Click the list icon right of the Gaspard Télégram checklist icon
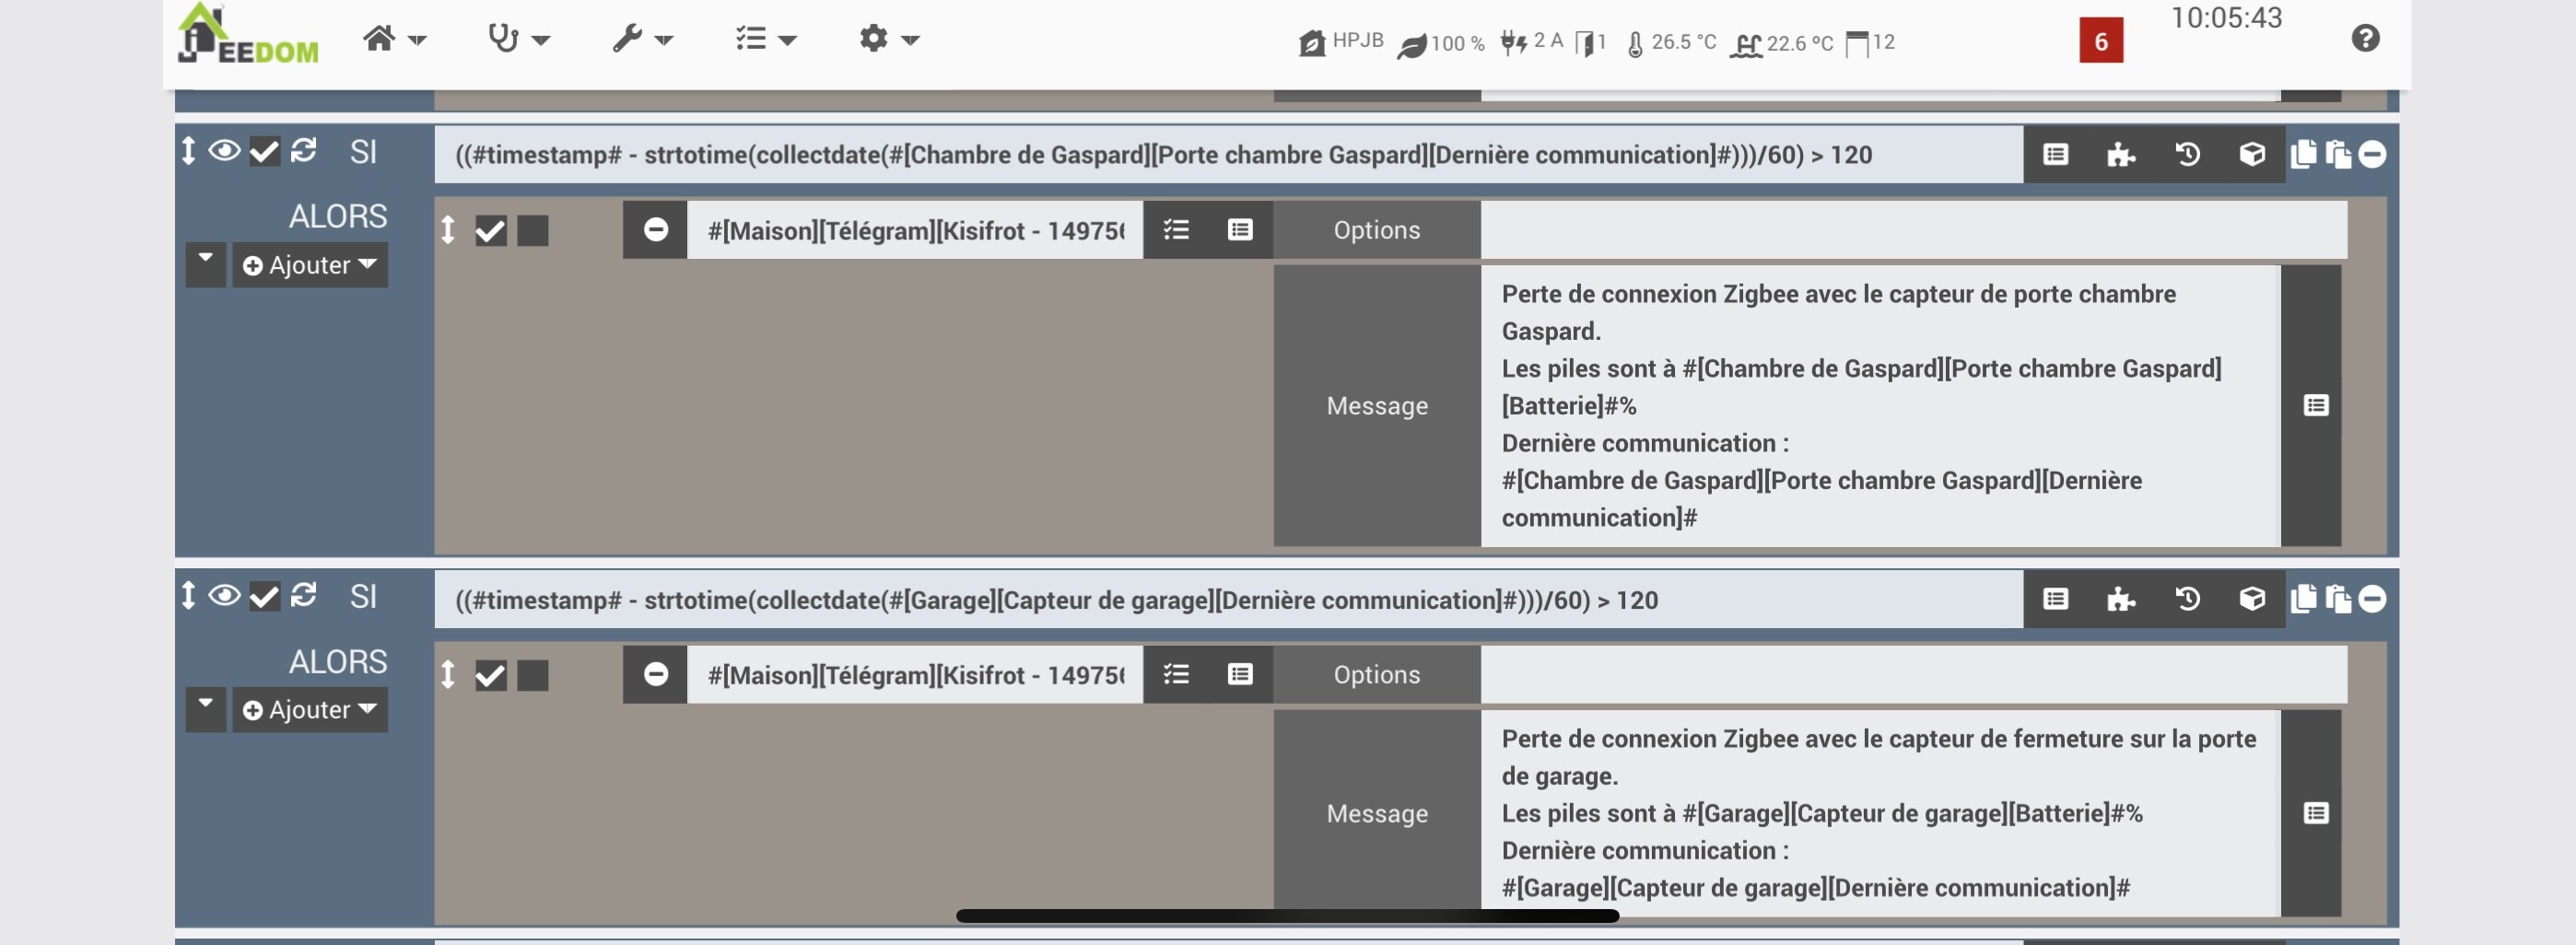This screenshot has height=945, width=2576. [1240, 230]
